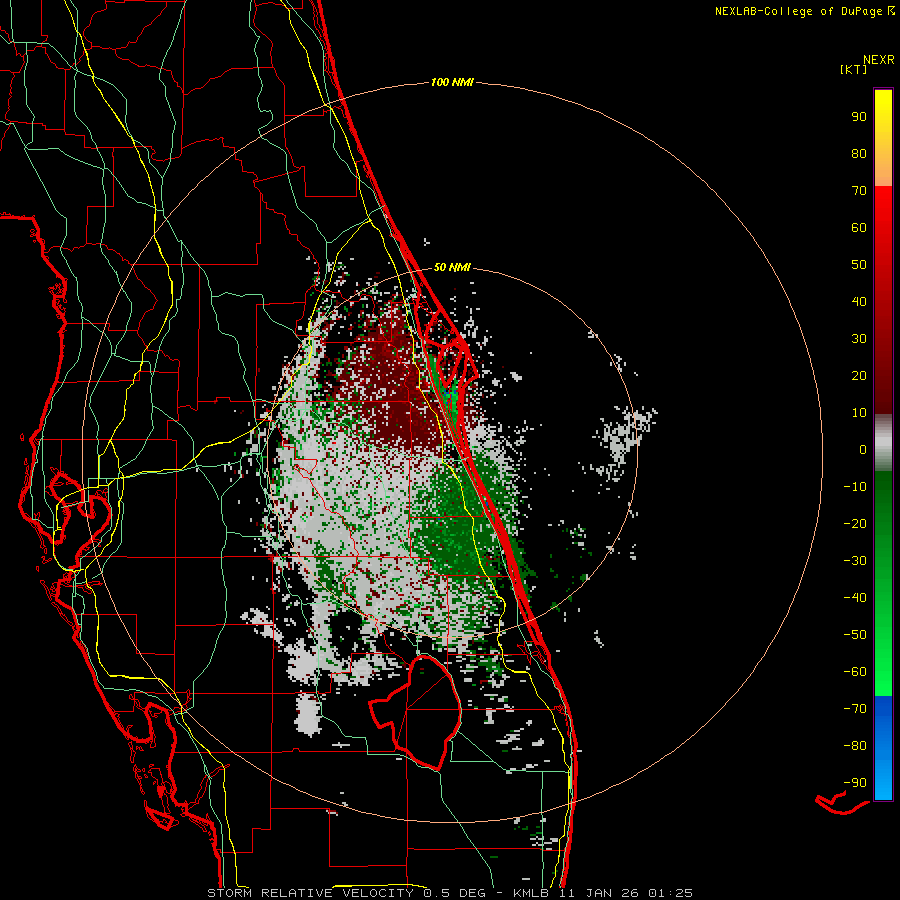Click the -70 value on the velocity scale
The height and width of the screenshot is (900, 900).
pos(855,708)
